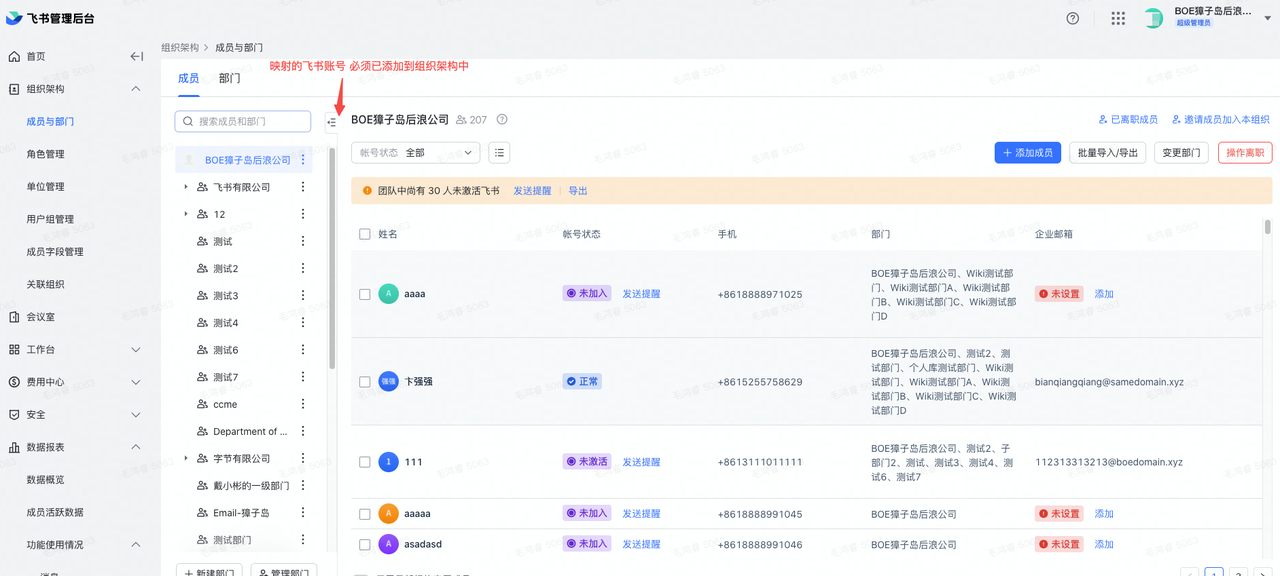Click the help icon next to member count 207

click(x=502, y=119)
